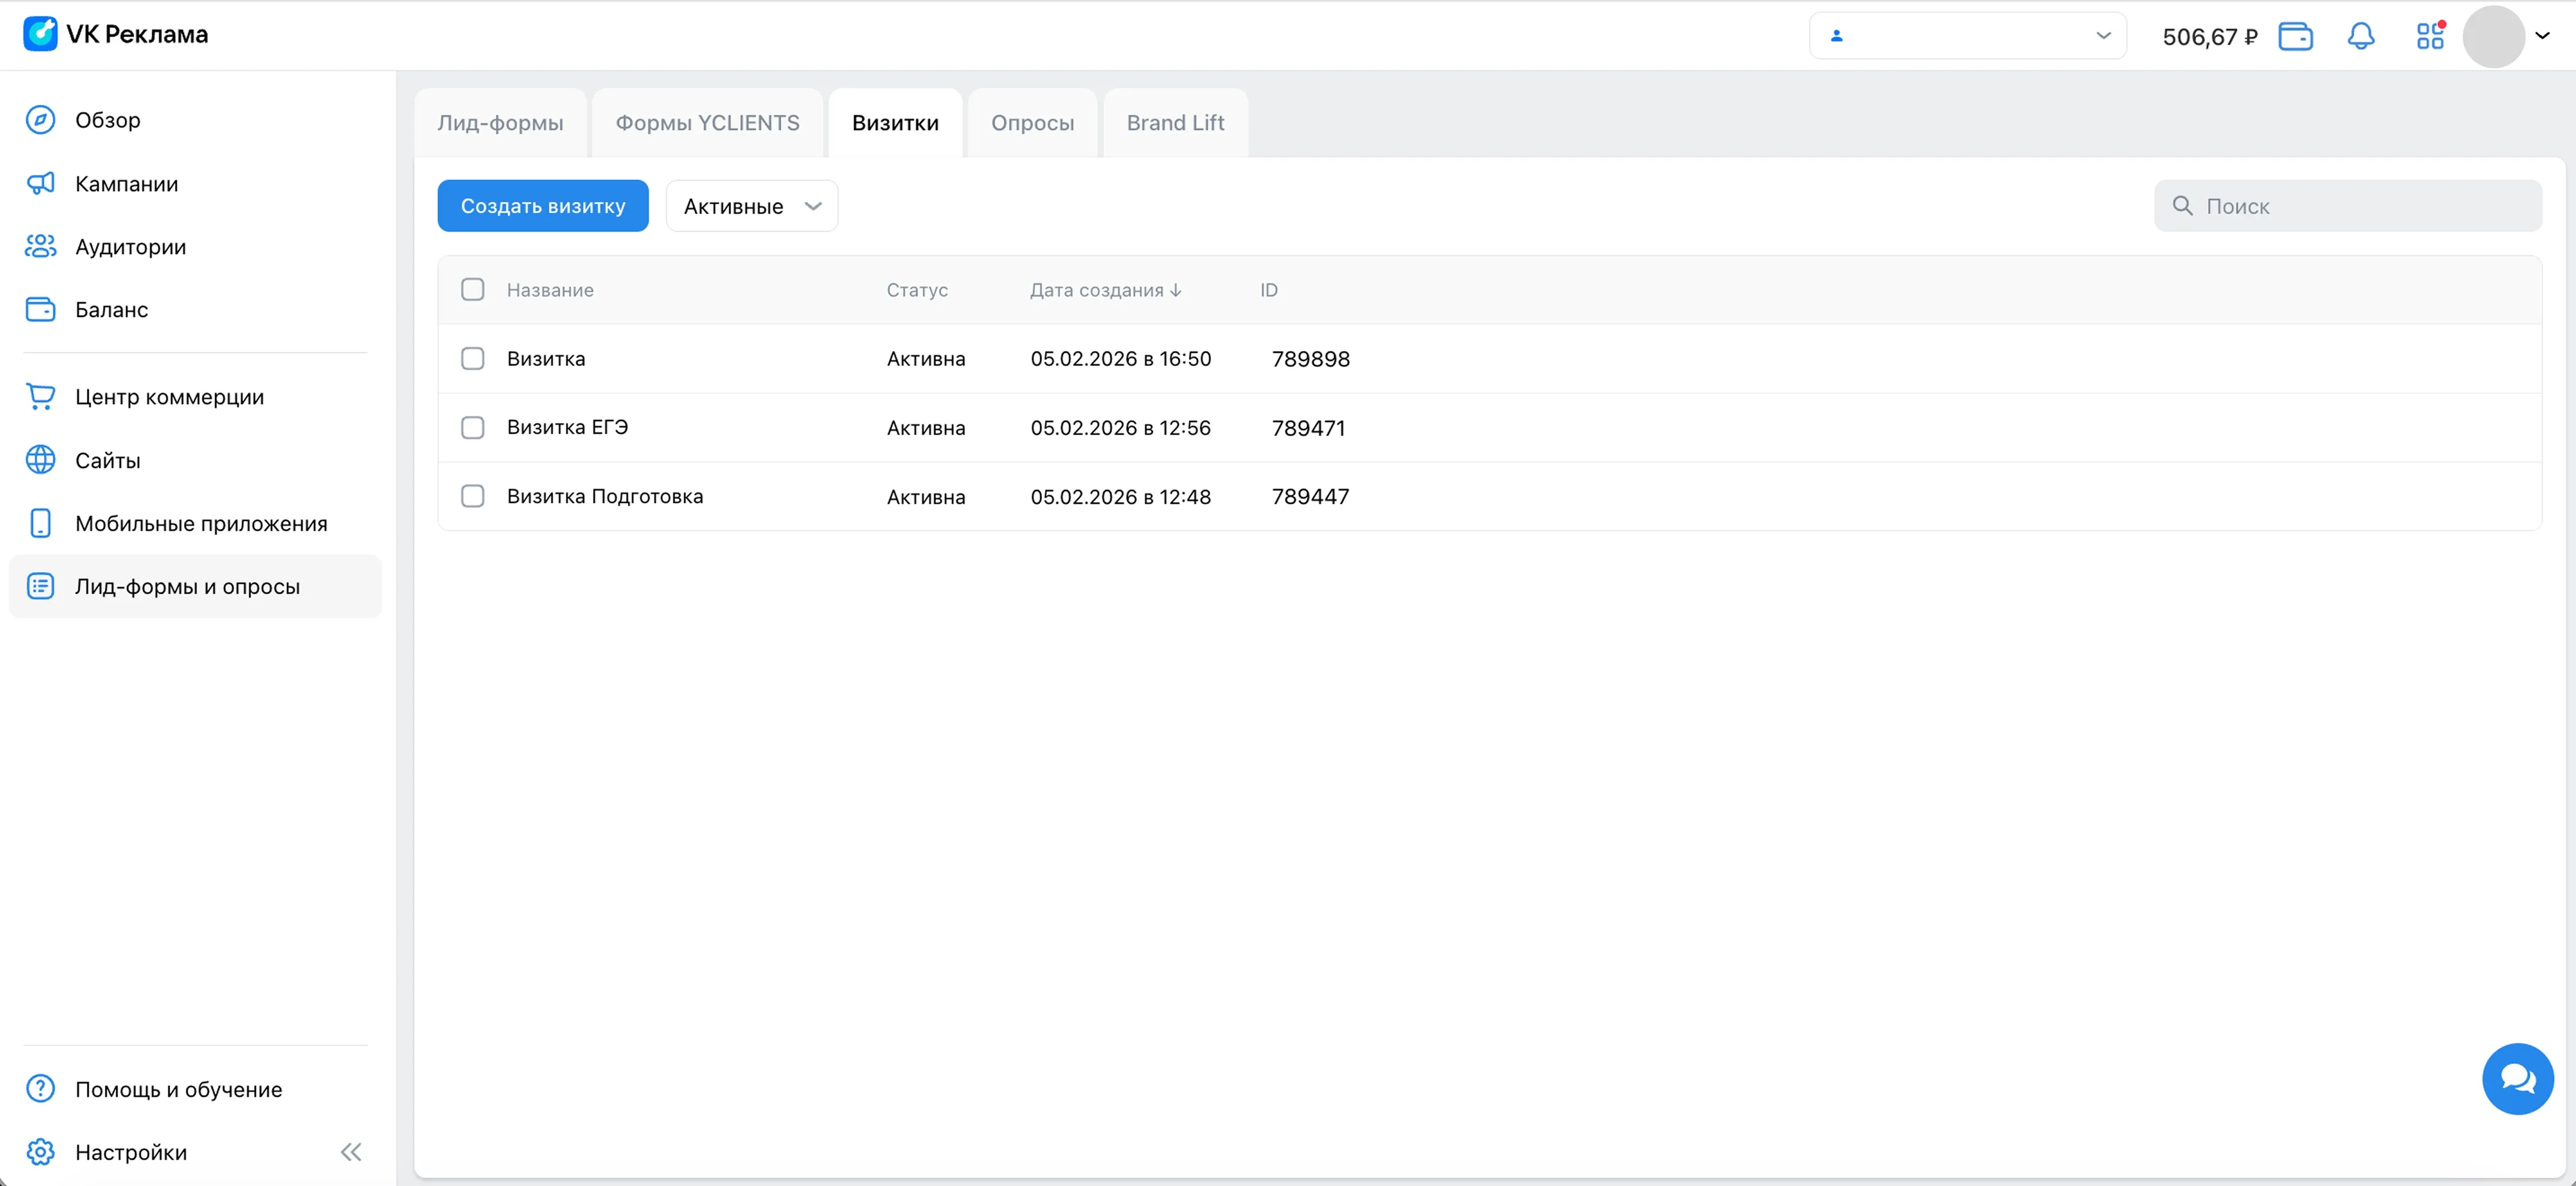This screenshot has height=1186, width=2576.
Task: Click the Настройки gear icon
Action: (x=40, y=1152)
